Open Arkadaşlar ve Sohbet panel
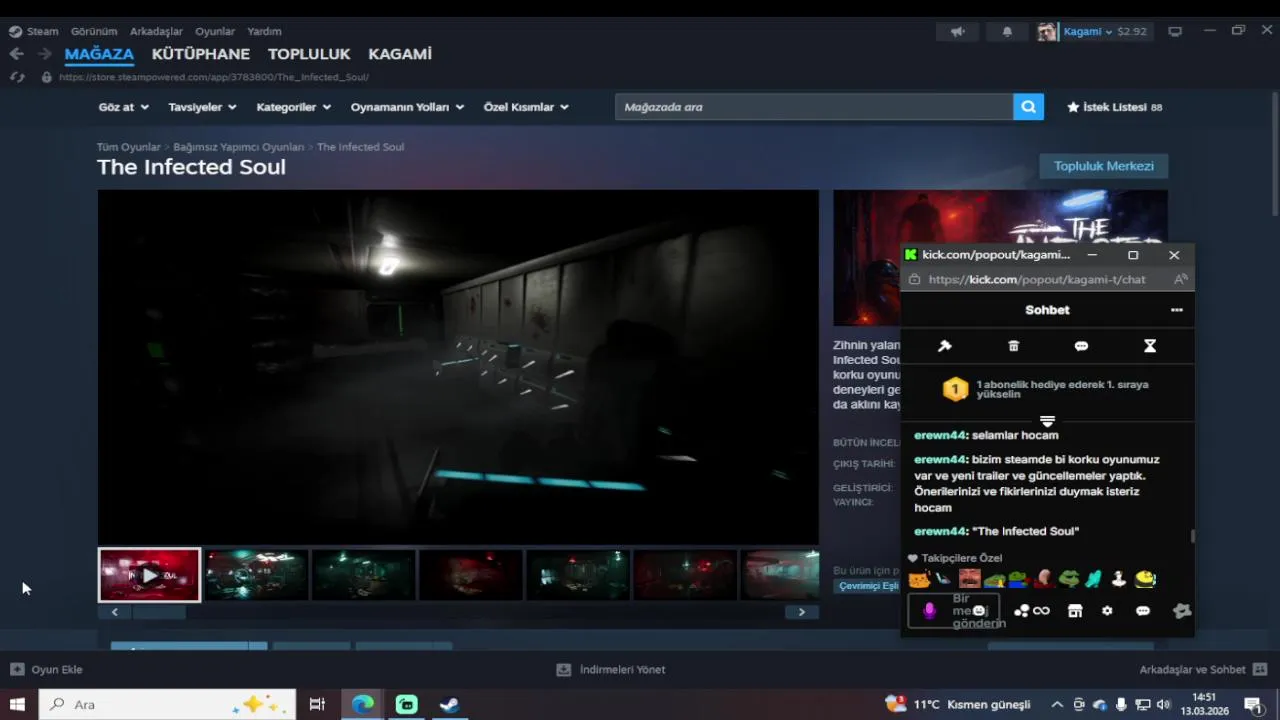 click(1203, 669)
